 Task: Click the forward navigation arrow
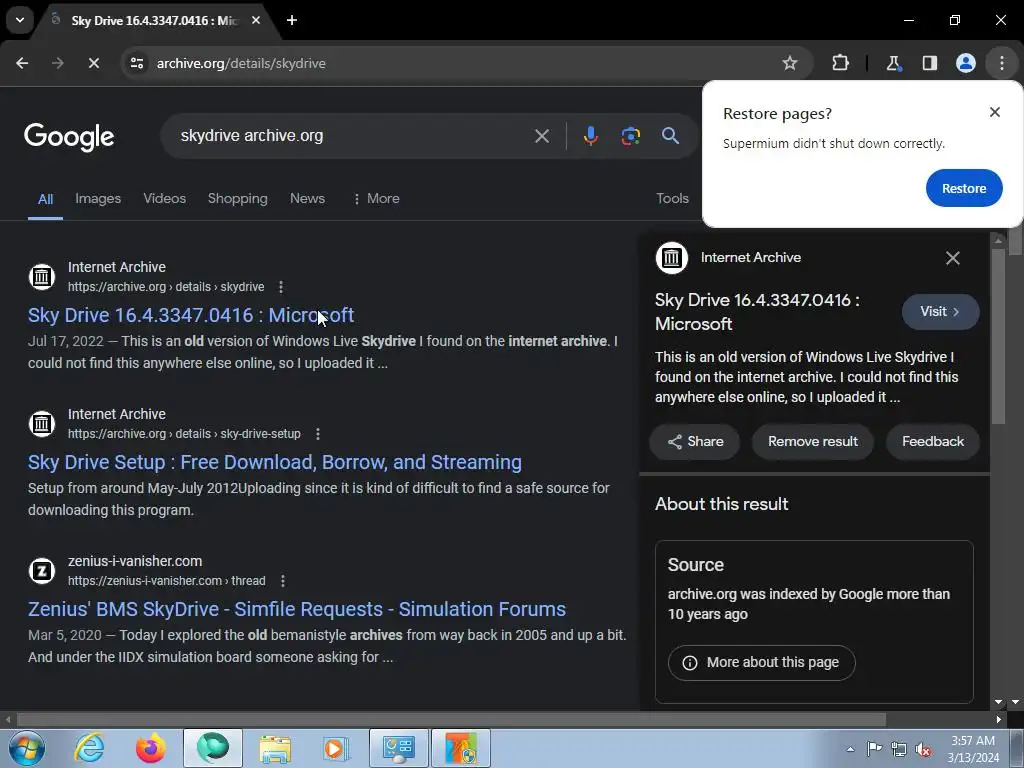coord(58,63)
